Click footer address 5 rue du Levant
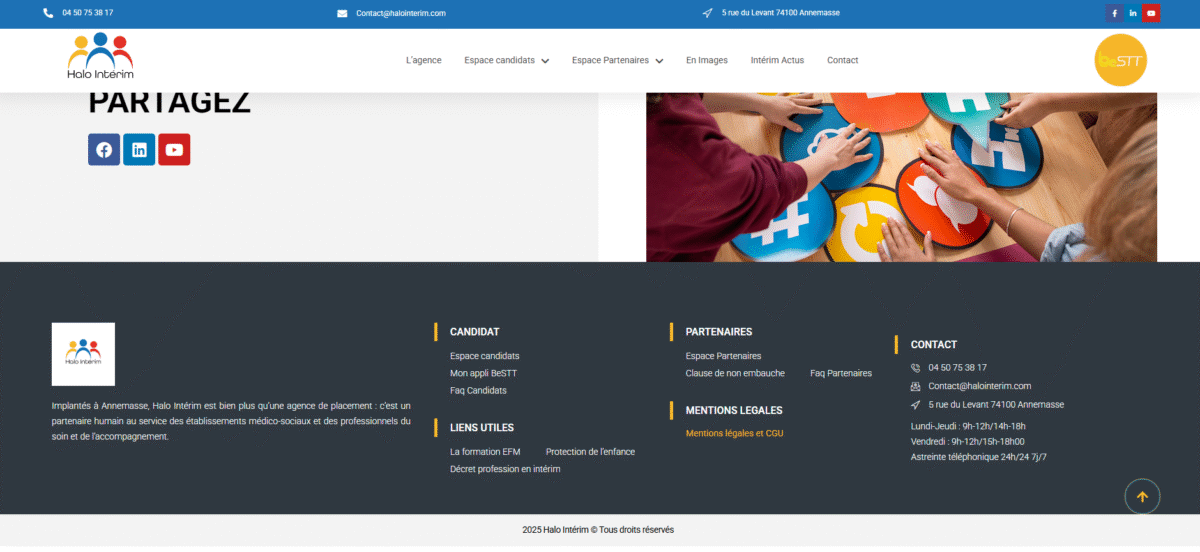 click(996, 405)
